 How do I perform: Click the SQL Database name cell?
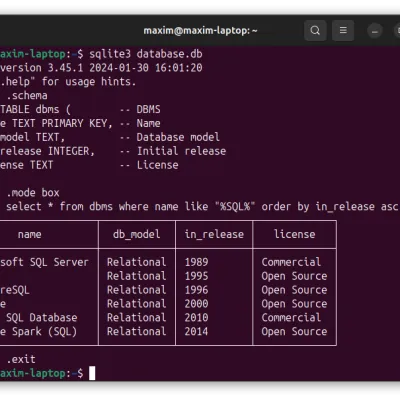[42, 318]
